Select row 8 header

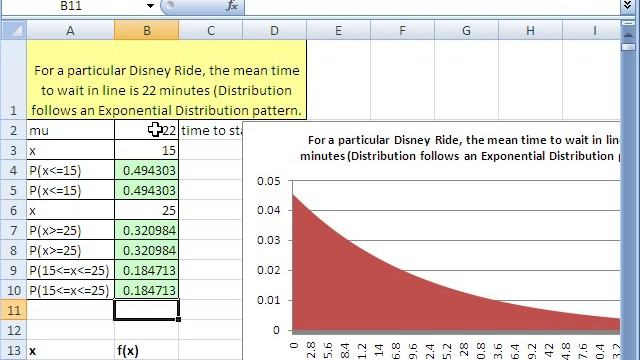point(13,250)
